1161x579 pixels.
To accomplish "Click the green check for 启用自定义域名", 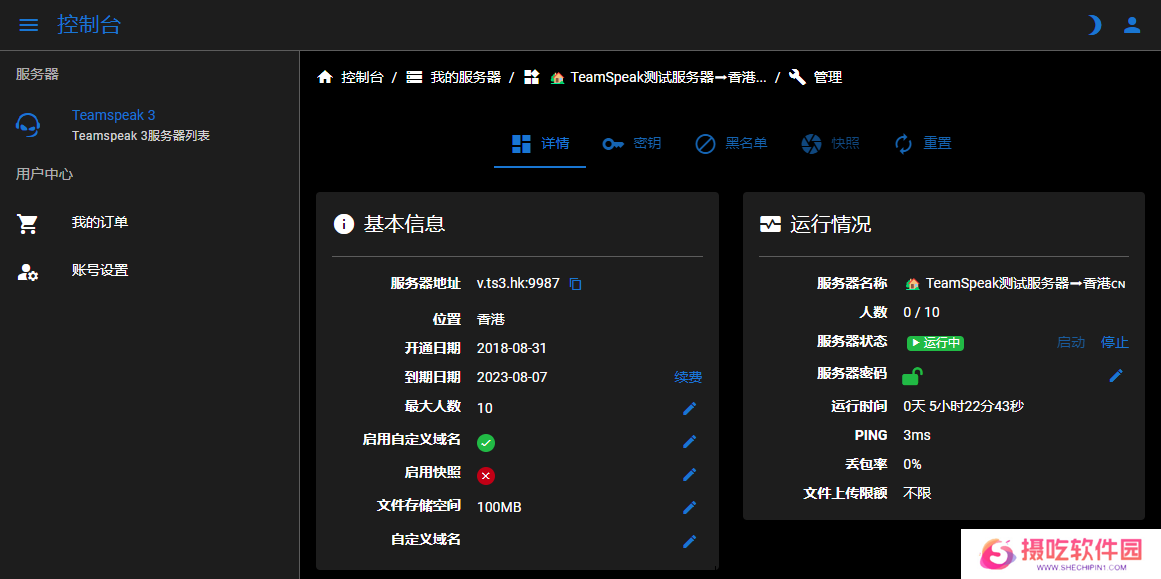I will pos(486,443).
